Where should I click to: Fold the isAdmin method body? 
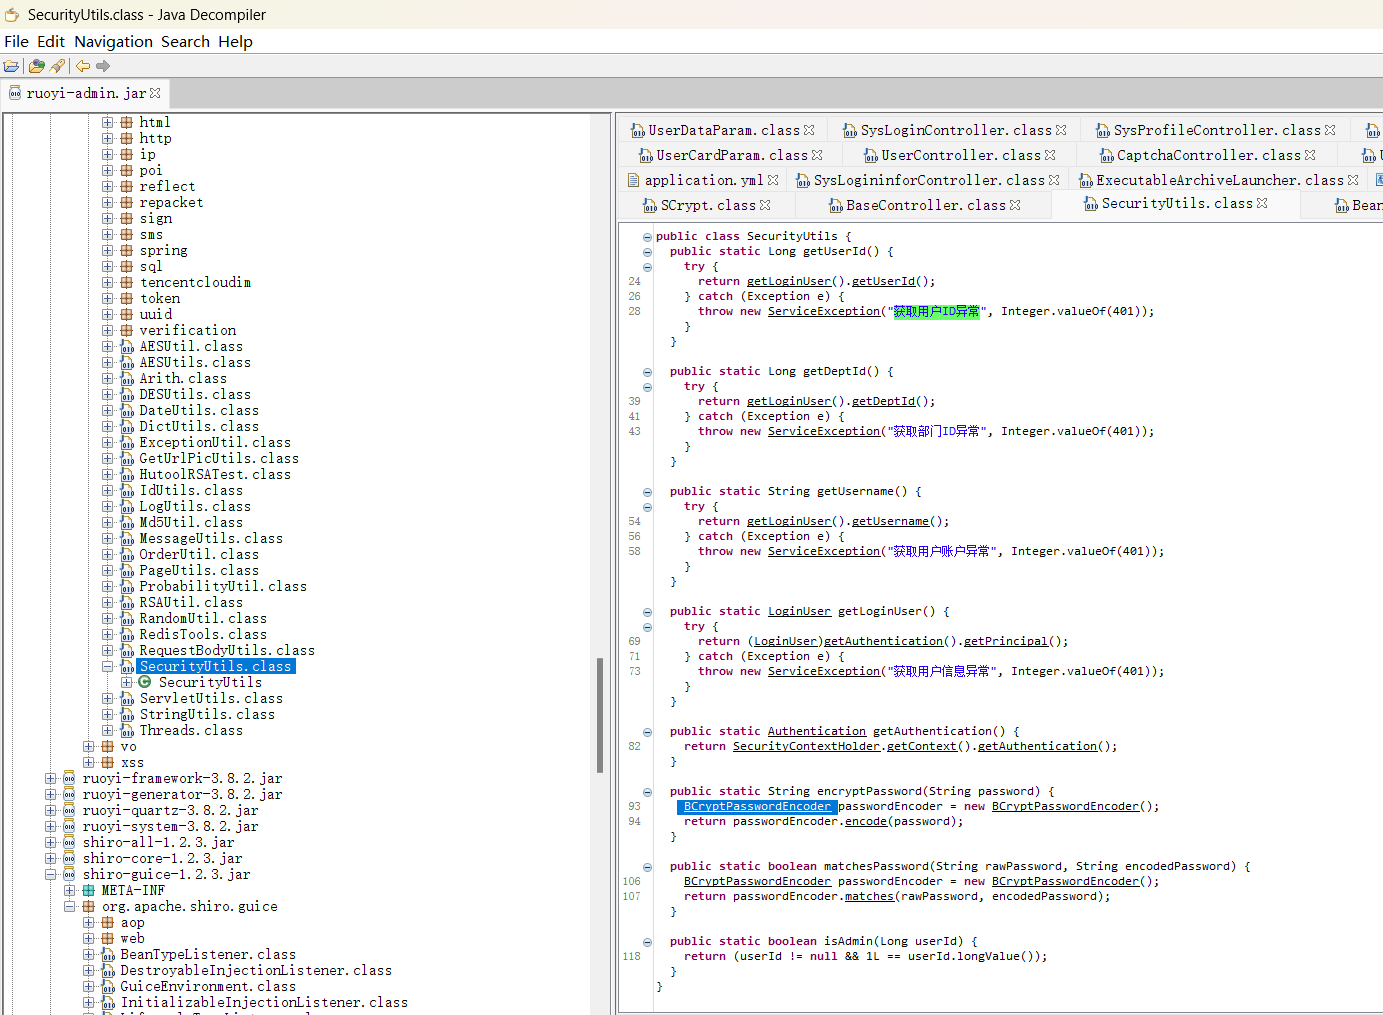647,942
